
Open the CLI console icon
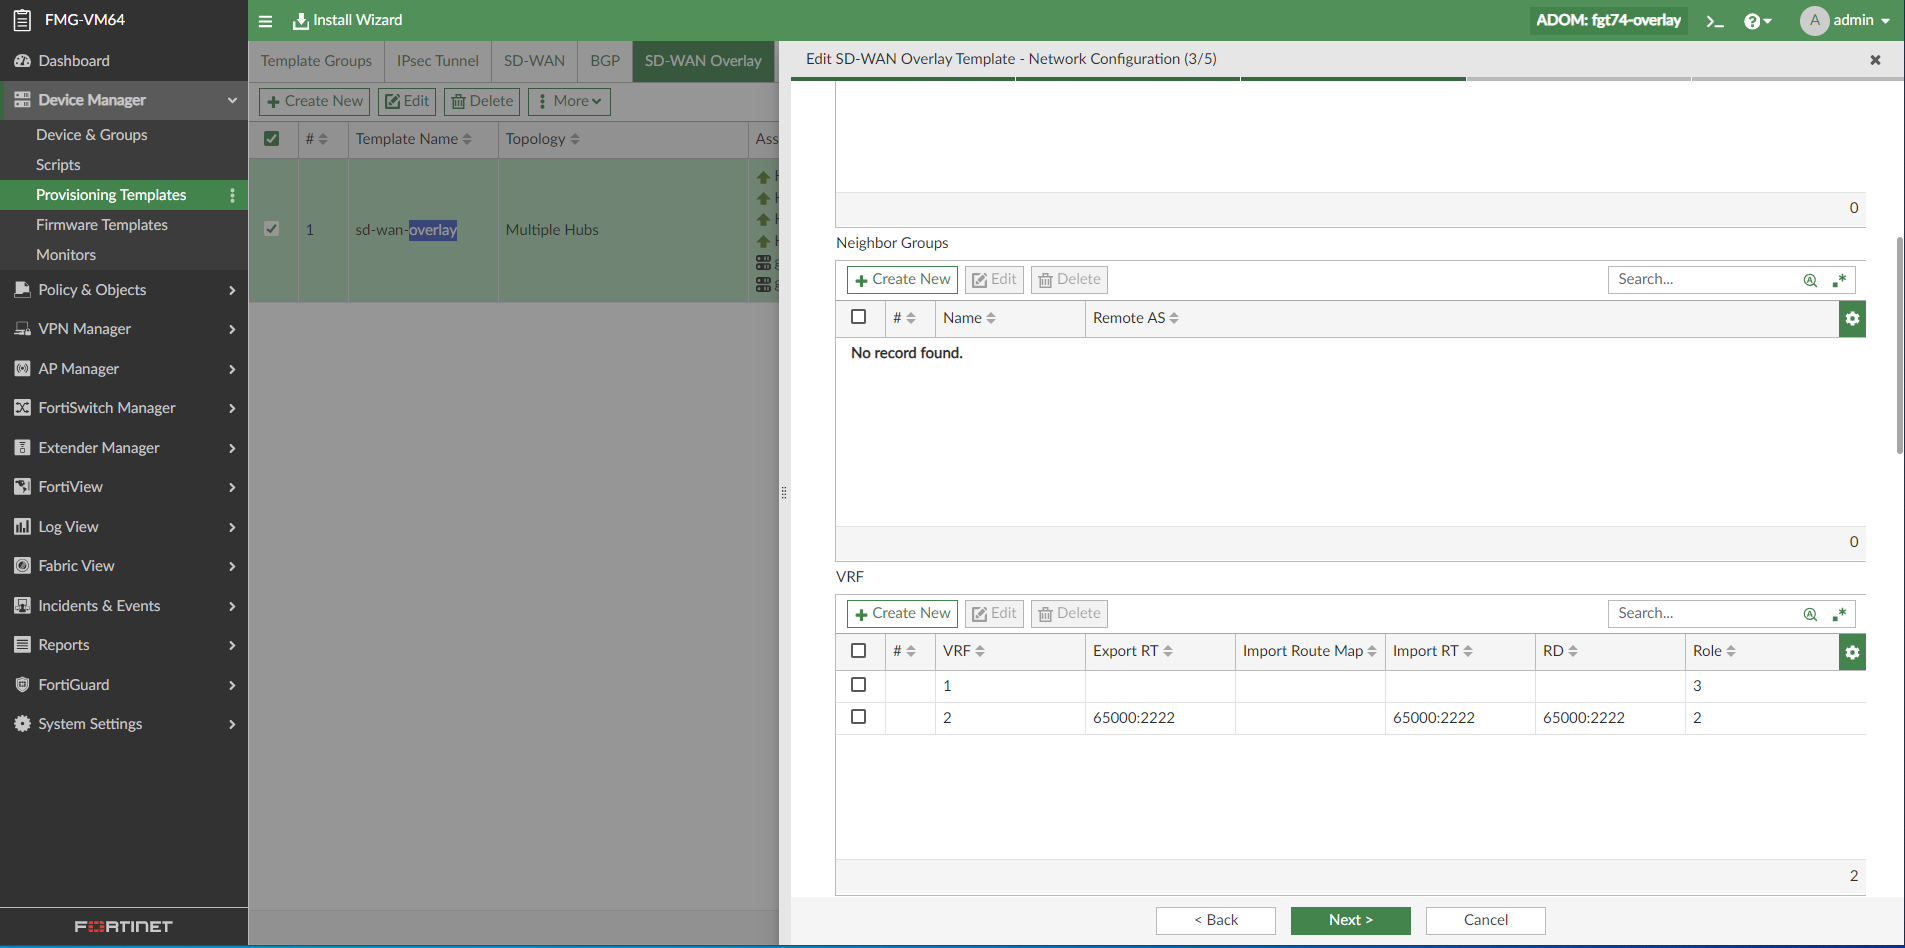coord(1715,21)
